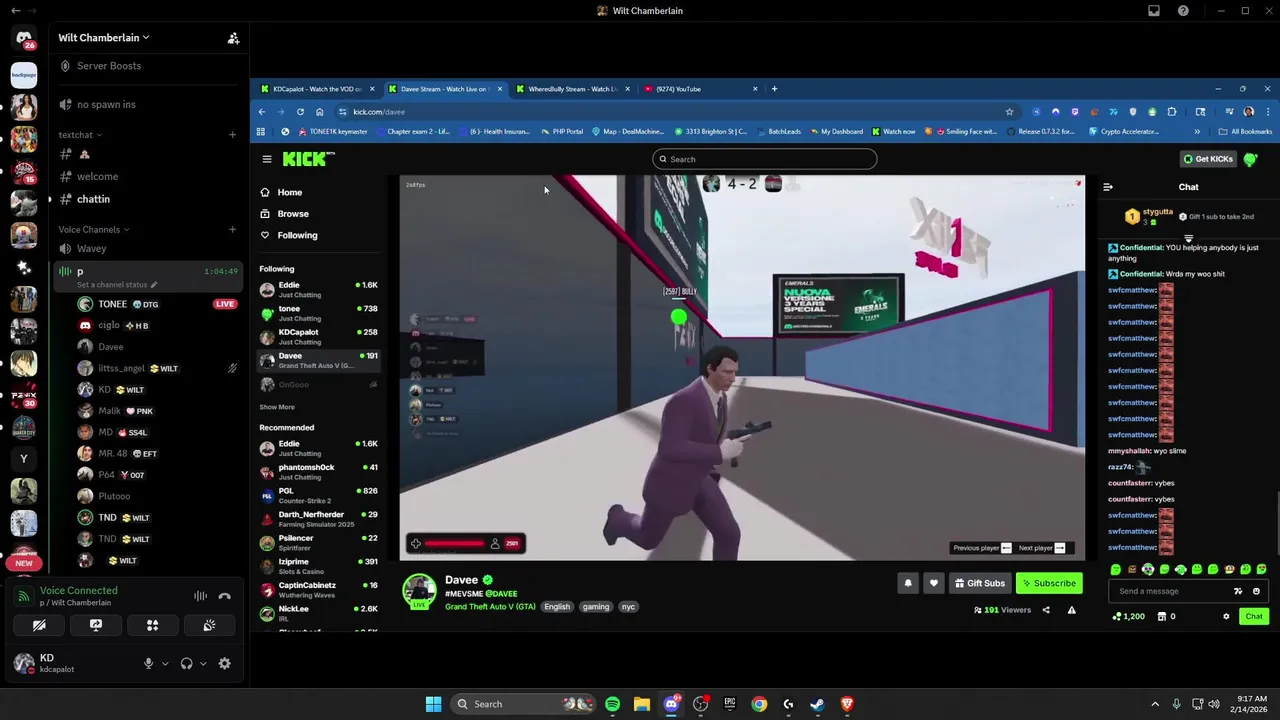Click the Kick search field

pyautogui.click(x=765, y=159)
